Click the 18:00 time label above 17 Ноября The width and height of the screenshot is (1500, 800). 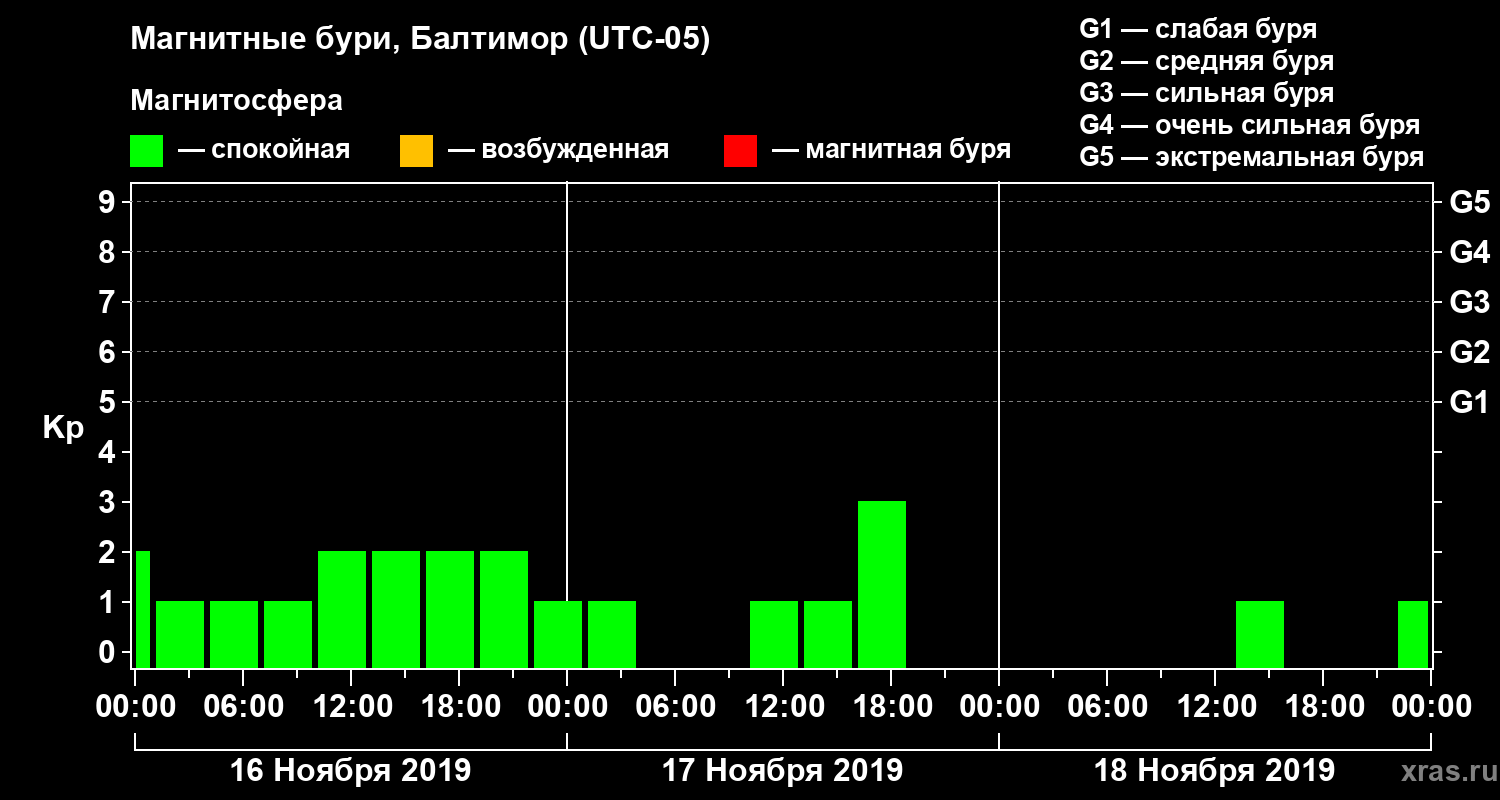coord(891,707)
